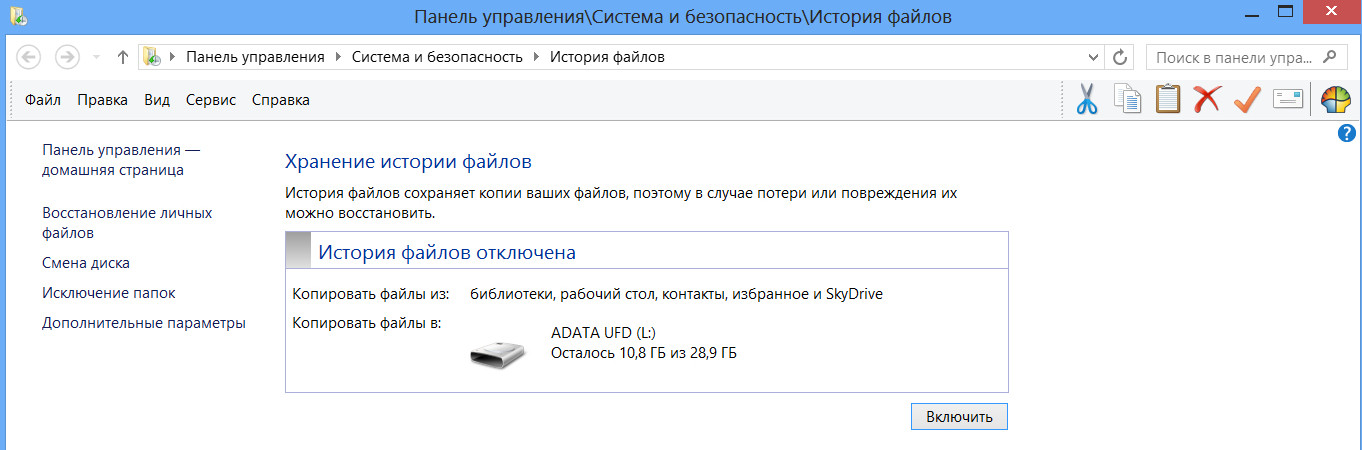Image resolution: width=1362 pixels, height=450 pixels.
Task: Click the Paste clipboard toolbar icon
Action: [1167, 100]
